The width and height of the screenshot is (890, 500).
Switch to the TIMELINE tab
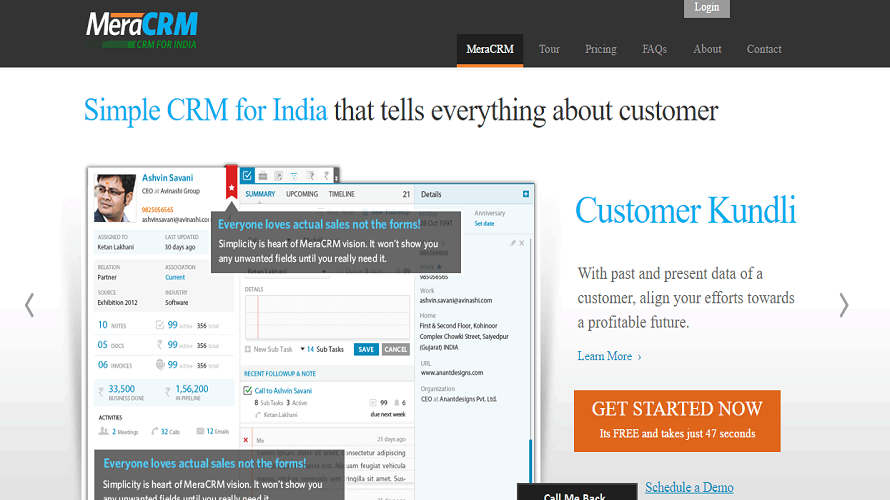[x=341, y=194]
